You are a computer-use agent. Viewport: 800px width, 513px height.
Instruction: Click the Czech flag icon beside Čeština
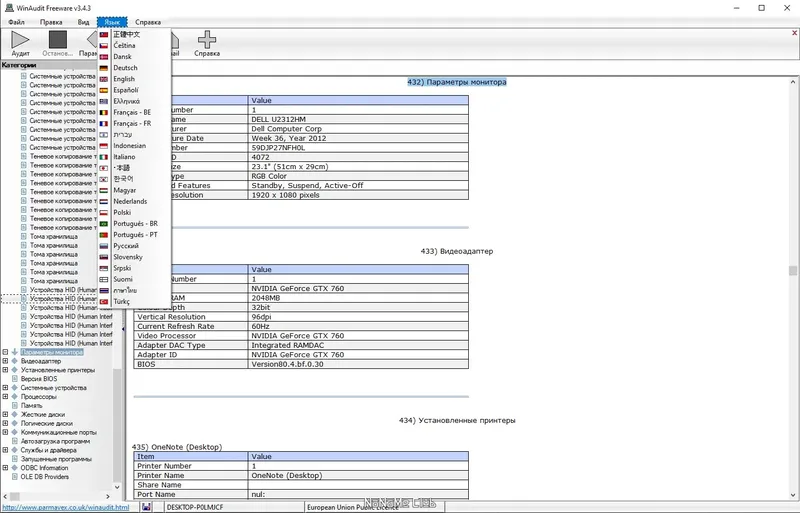[104, 45]
